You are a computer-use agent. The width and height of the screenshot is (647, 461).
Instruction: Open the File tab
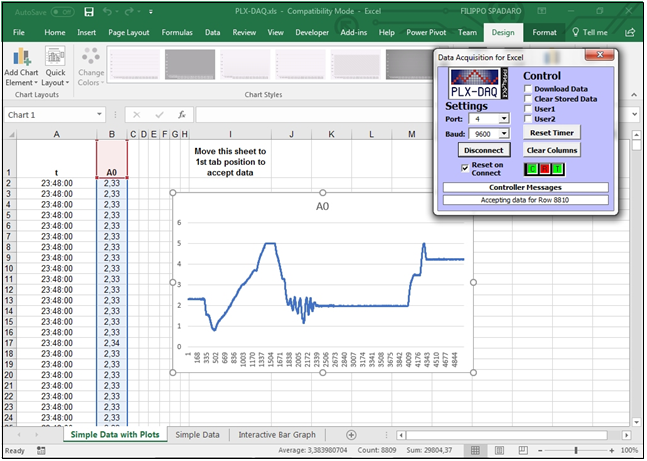[x=19, y=32]
